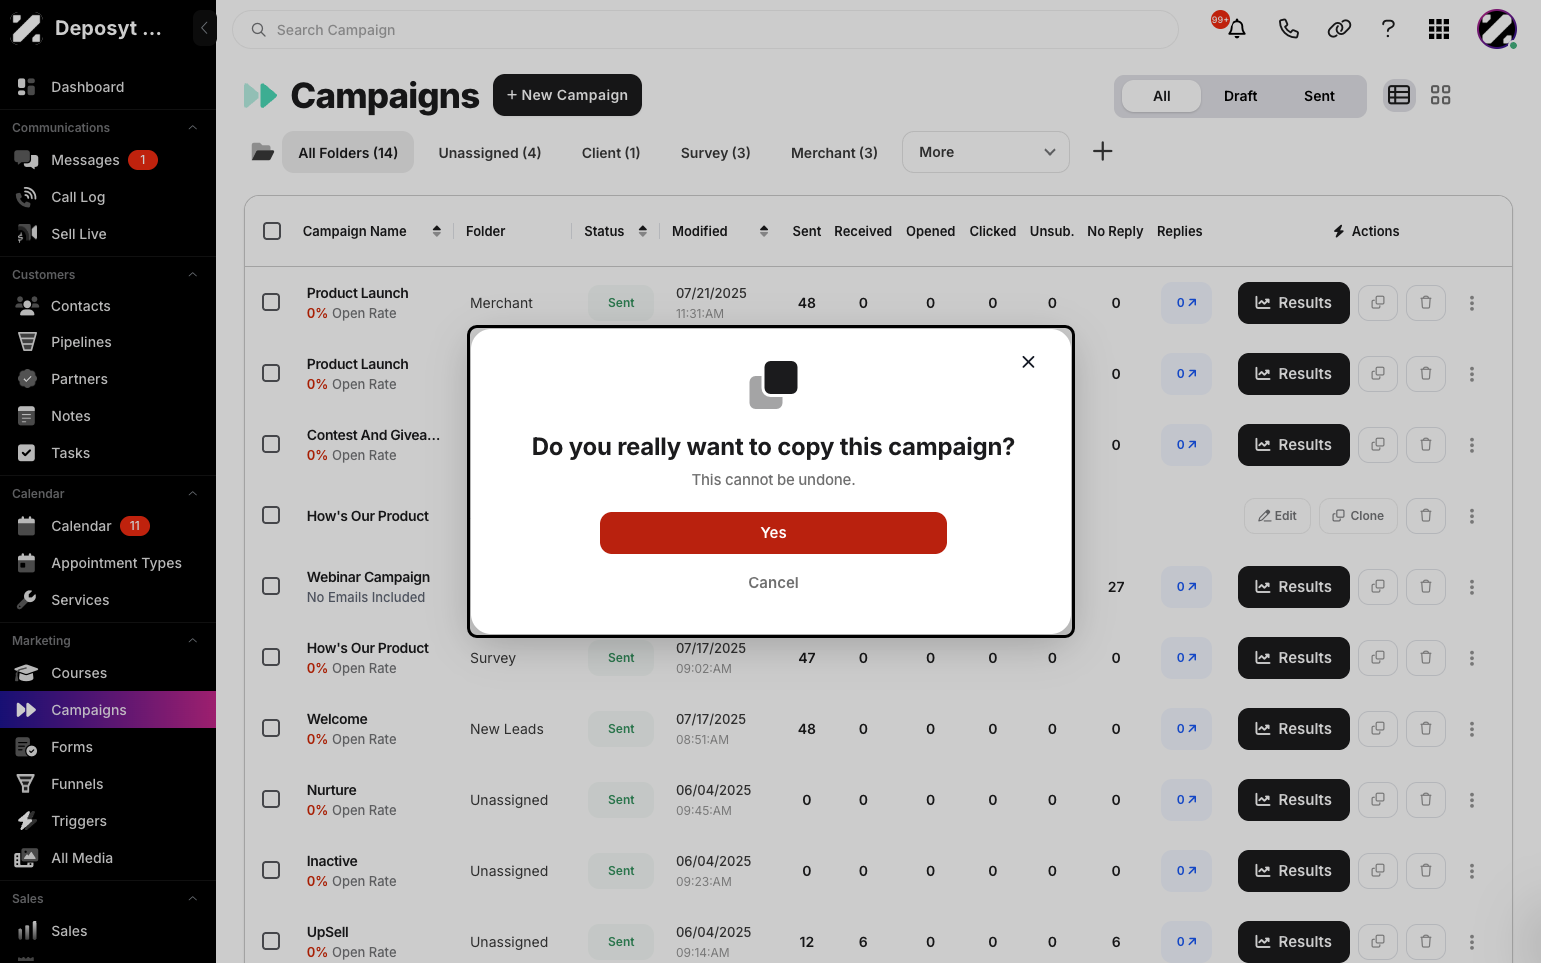Open the help question mark
Viewport: 1541px width, 963px height.
coord(1388,29)
